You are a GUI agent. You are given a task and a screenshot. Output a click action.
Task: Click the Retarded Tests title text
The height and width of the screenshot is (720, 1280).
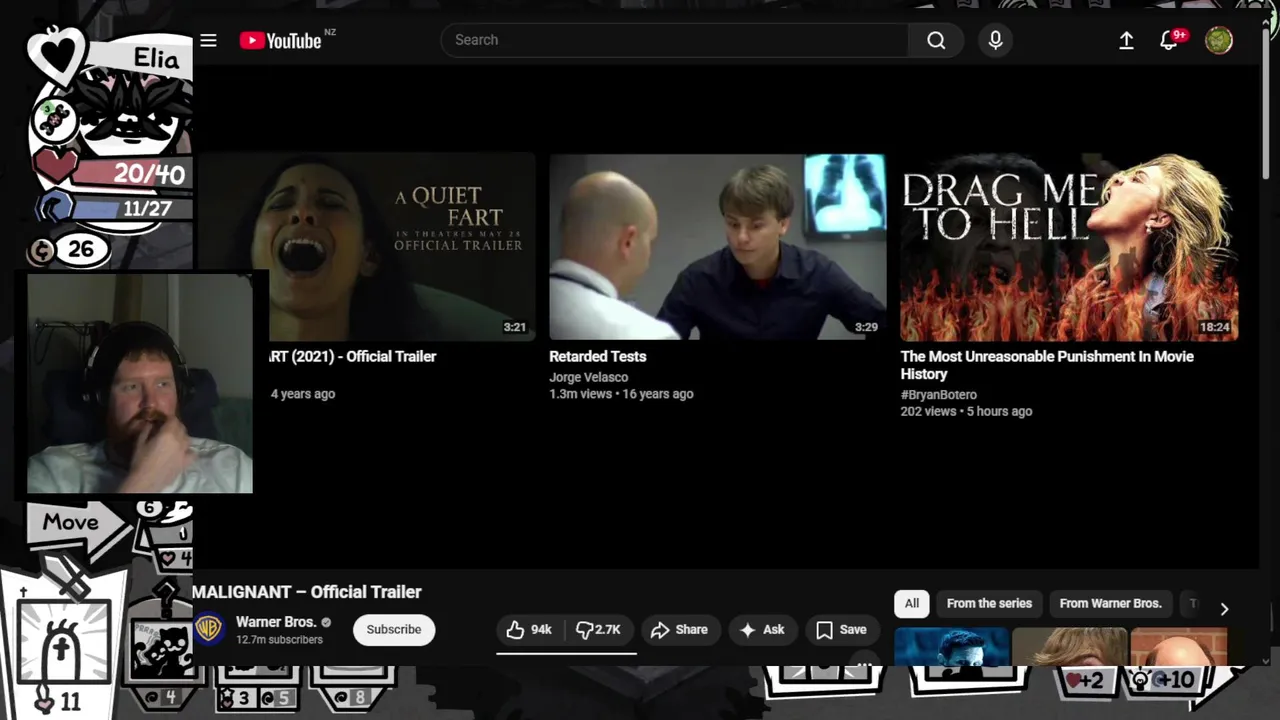pyautogui.click(x=597, y=356)
